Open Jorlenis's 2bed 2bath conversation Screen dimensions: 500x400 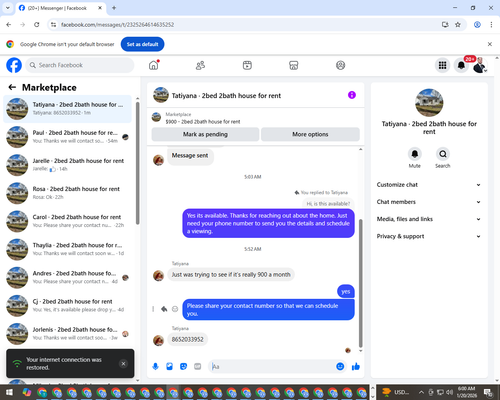[67, 334]
